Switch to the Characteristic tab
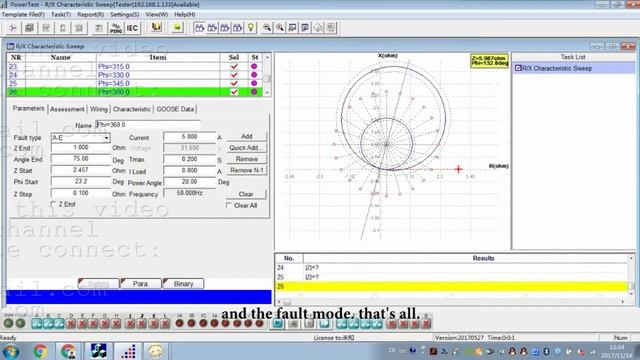640x360 pixels. point(131,109)
